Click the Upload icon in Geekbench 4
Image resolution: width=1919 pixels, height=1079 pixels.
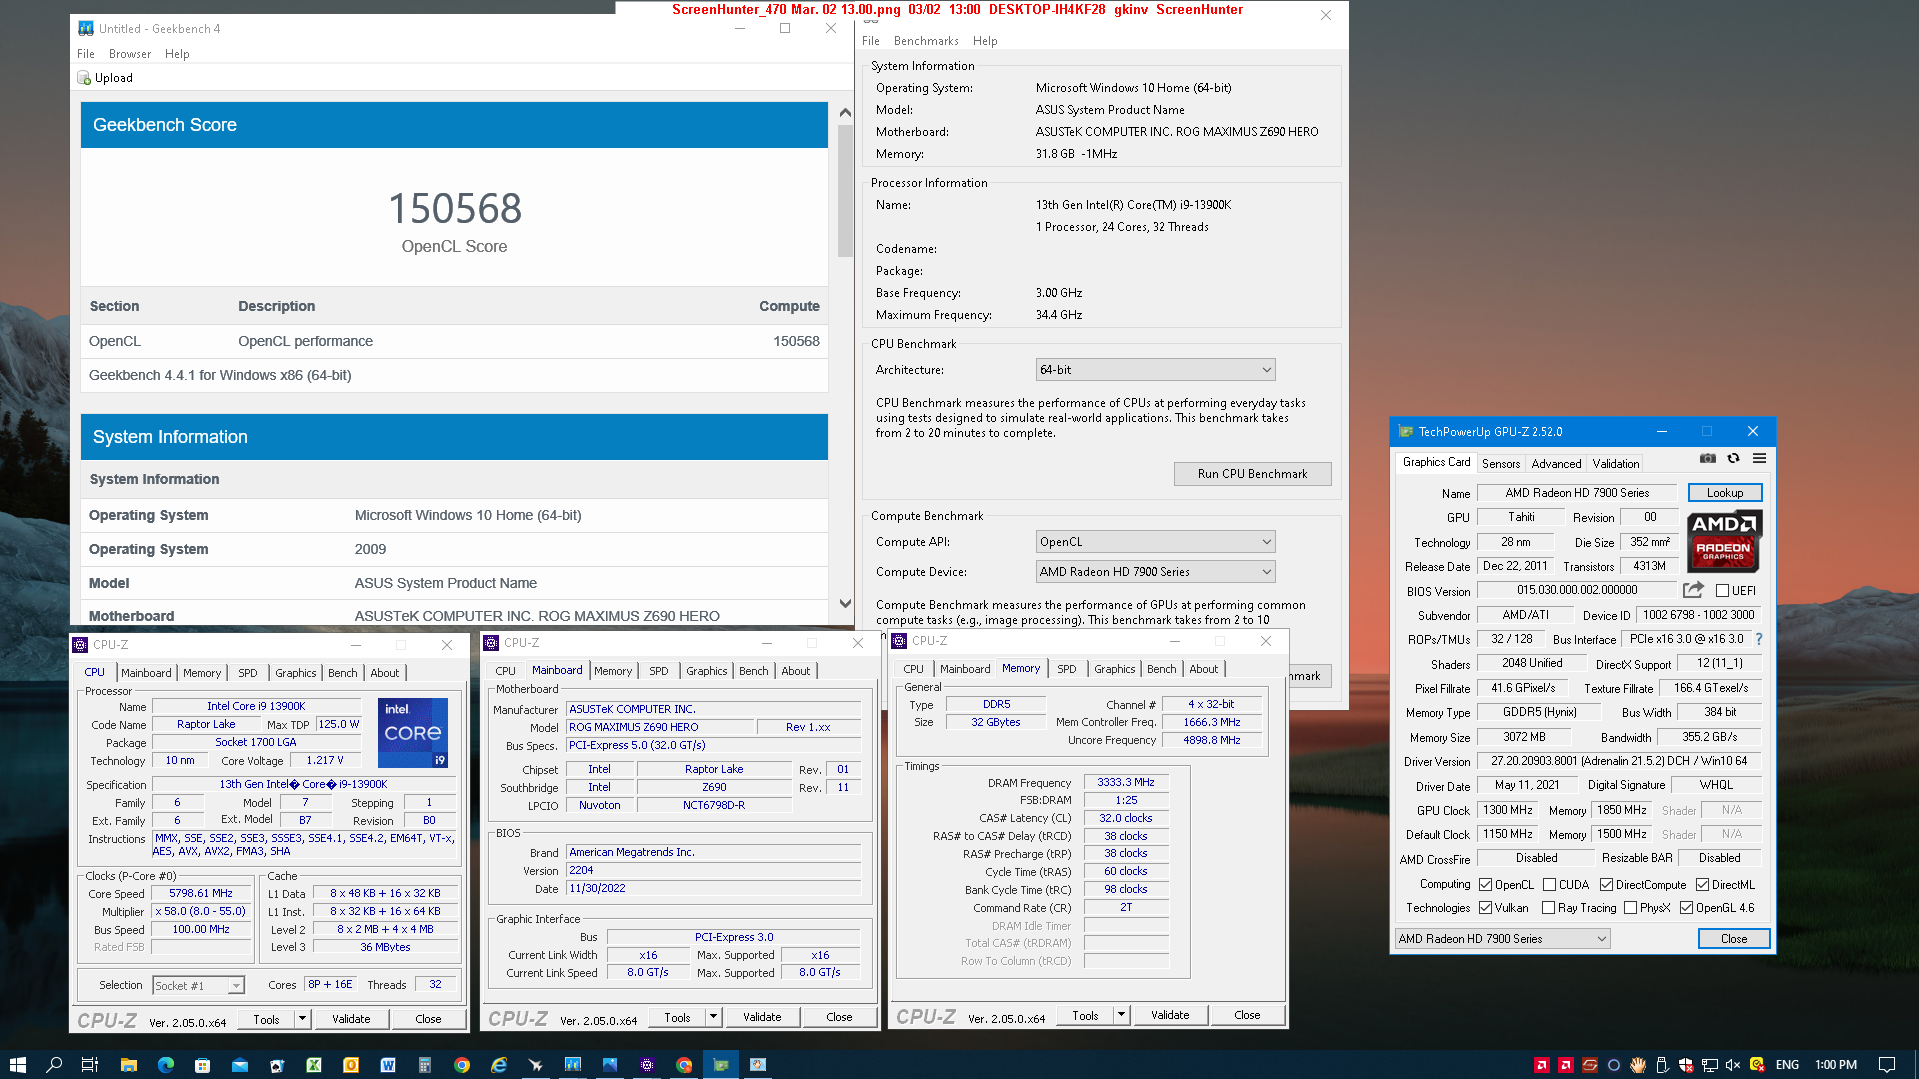[x=85, y=78]
